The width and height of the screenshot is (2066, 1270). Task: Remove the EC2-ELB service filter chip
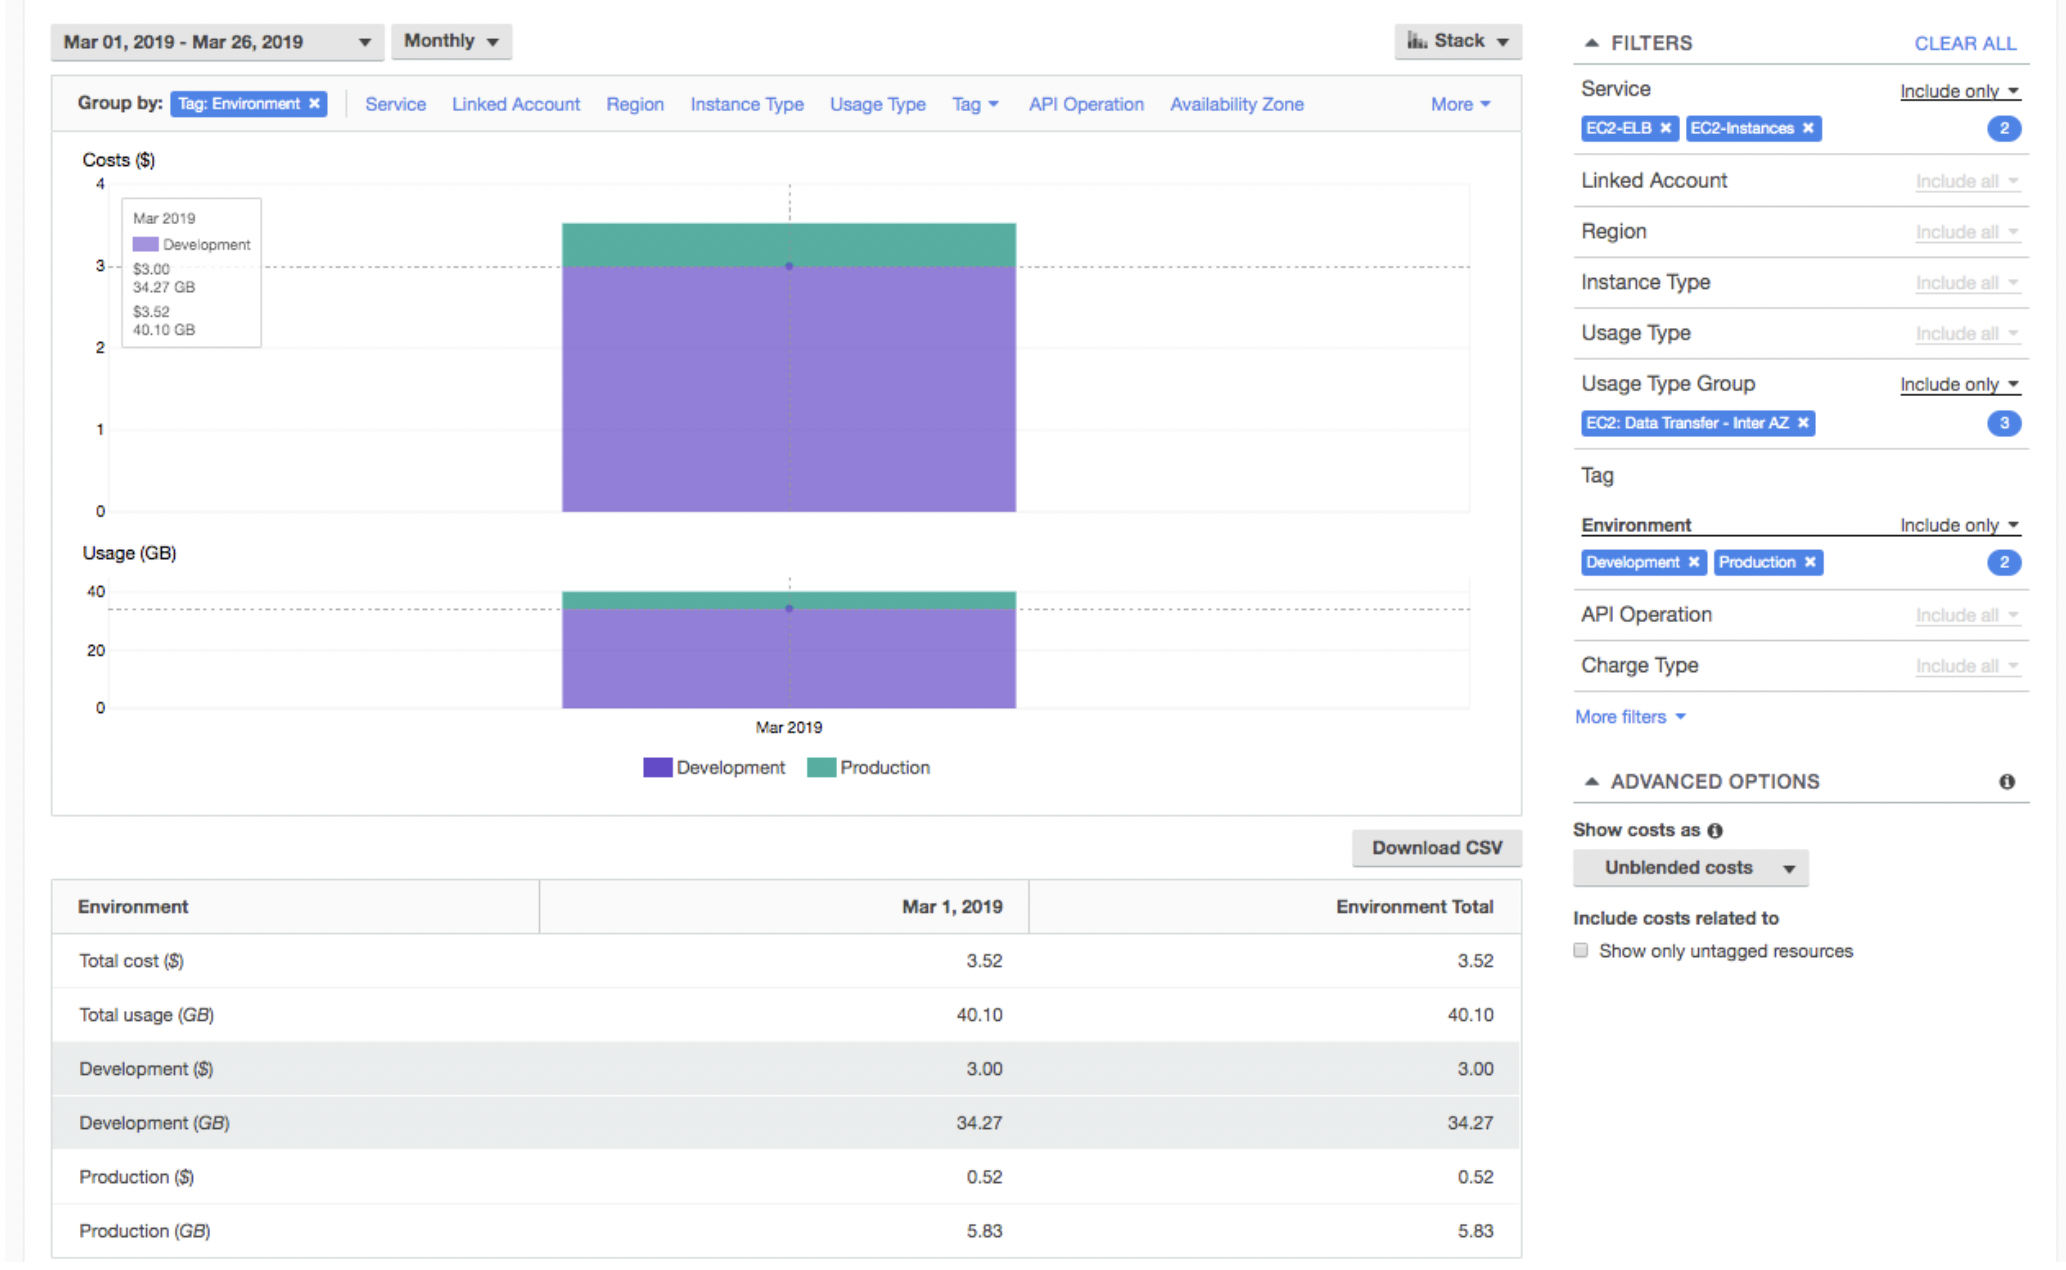click(1666, 128)
